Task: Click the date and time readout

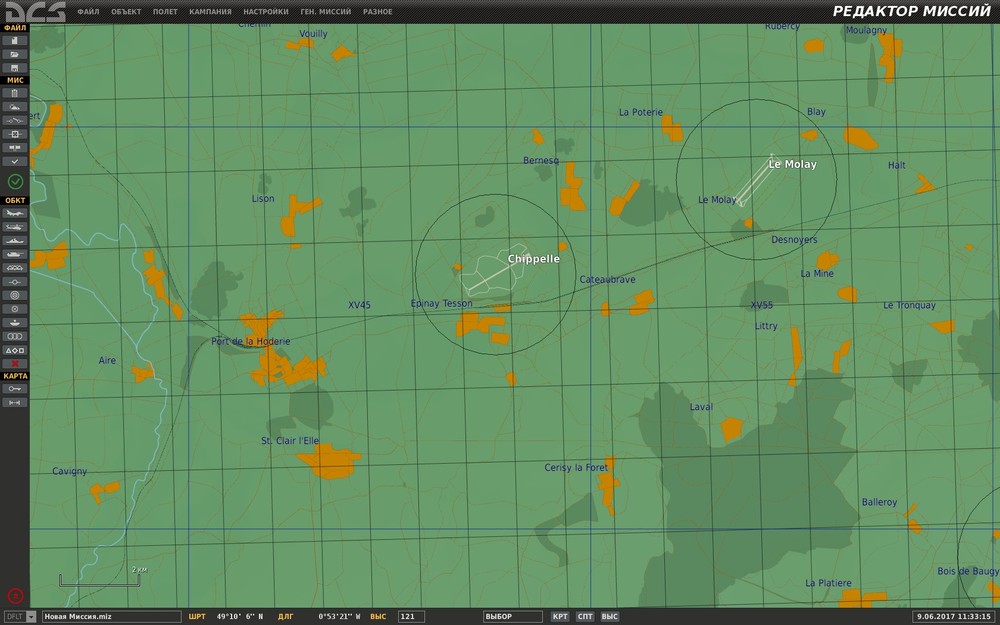Action: click(954, 617)
